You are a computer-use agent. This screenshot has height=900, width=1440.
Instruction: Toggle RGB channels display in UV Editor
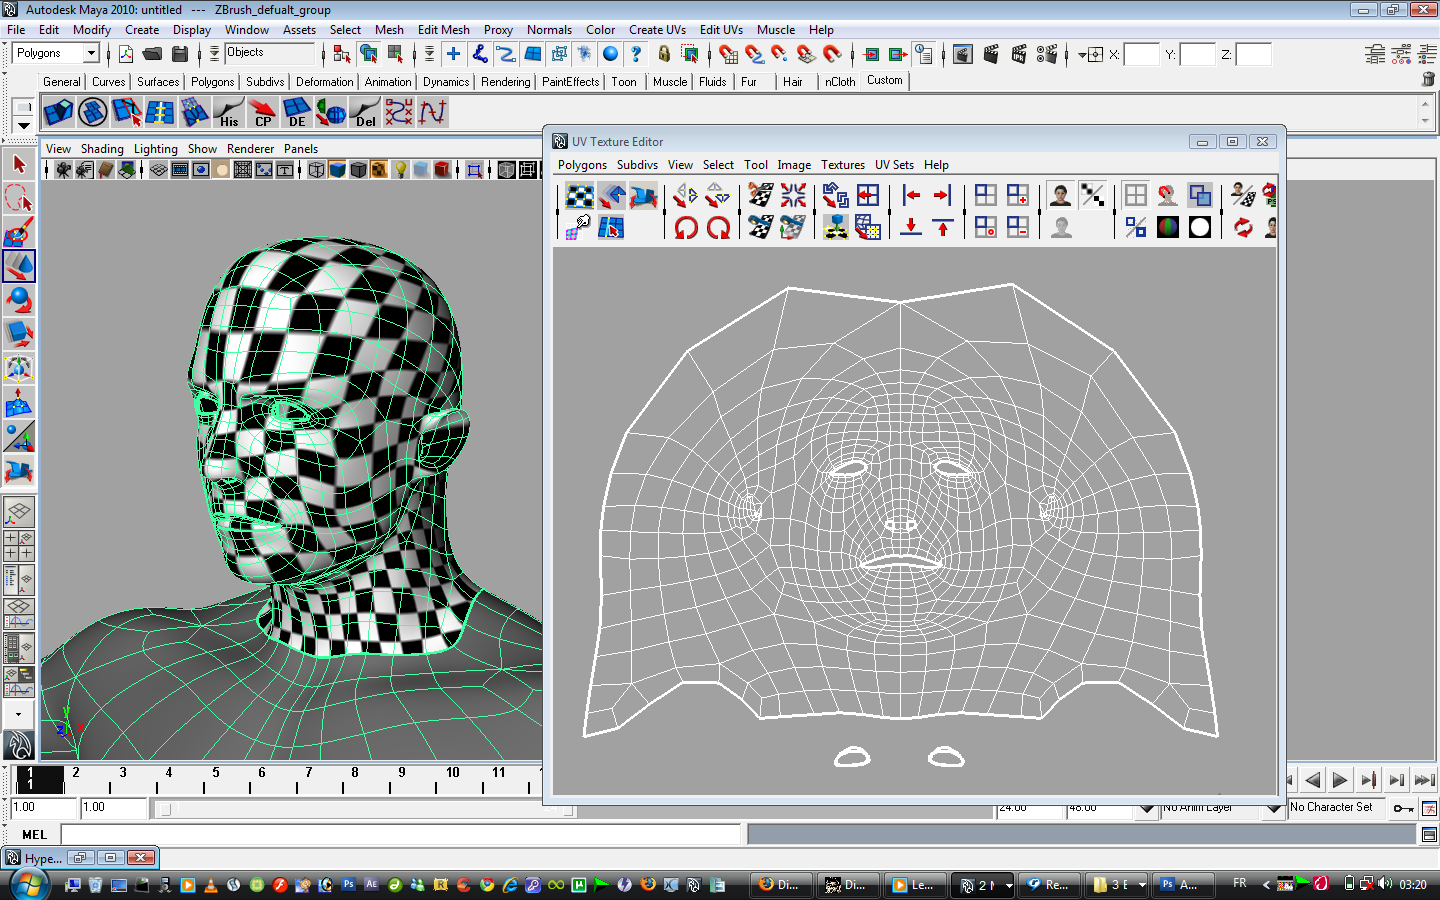pos(1168,227)
